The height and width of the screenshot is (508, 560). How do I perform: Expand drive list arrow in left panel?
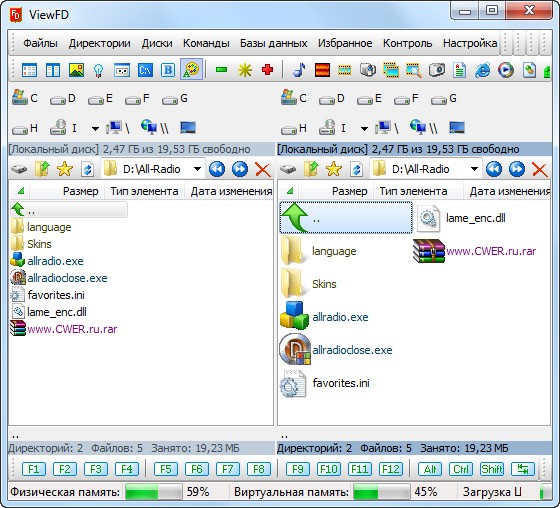(95, 128)
